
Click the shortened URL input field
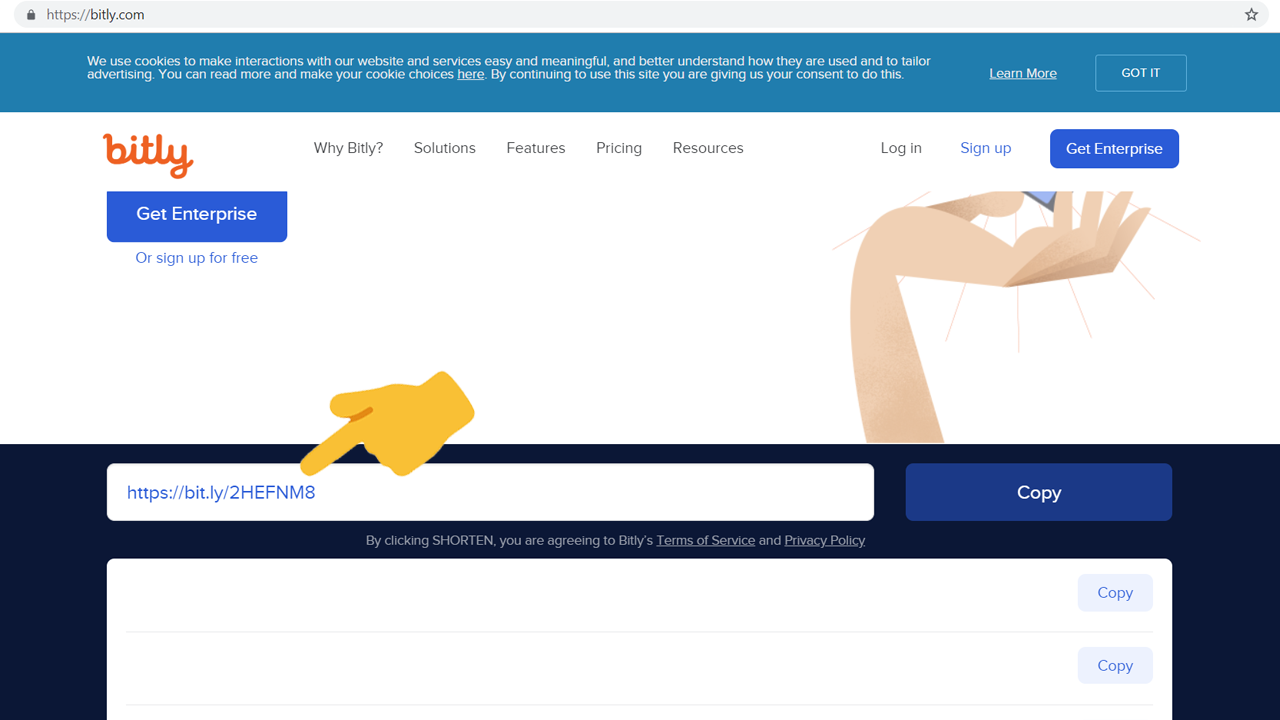(x=490, y=492)
